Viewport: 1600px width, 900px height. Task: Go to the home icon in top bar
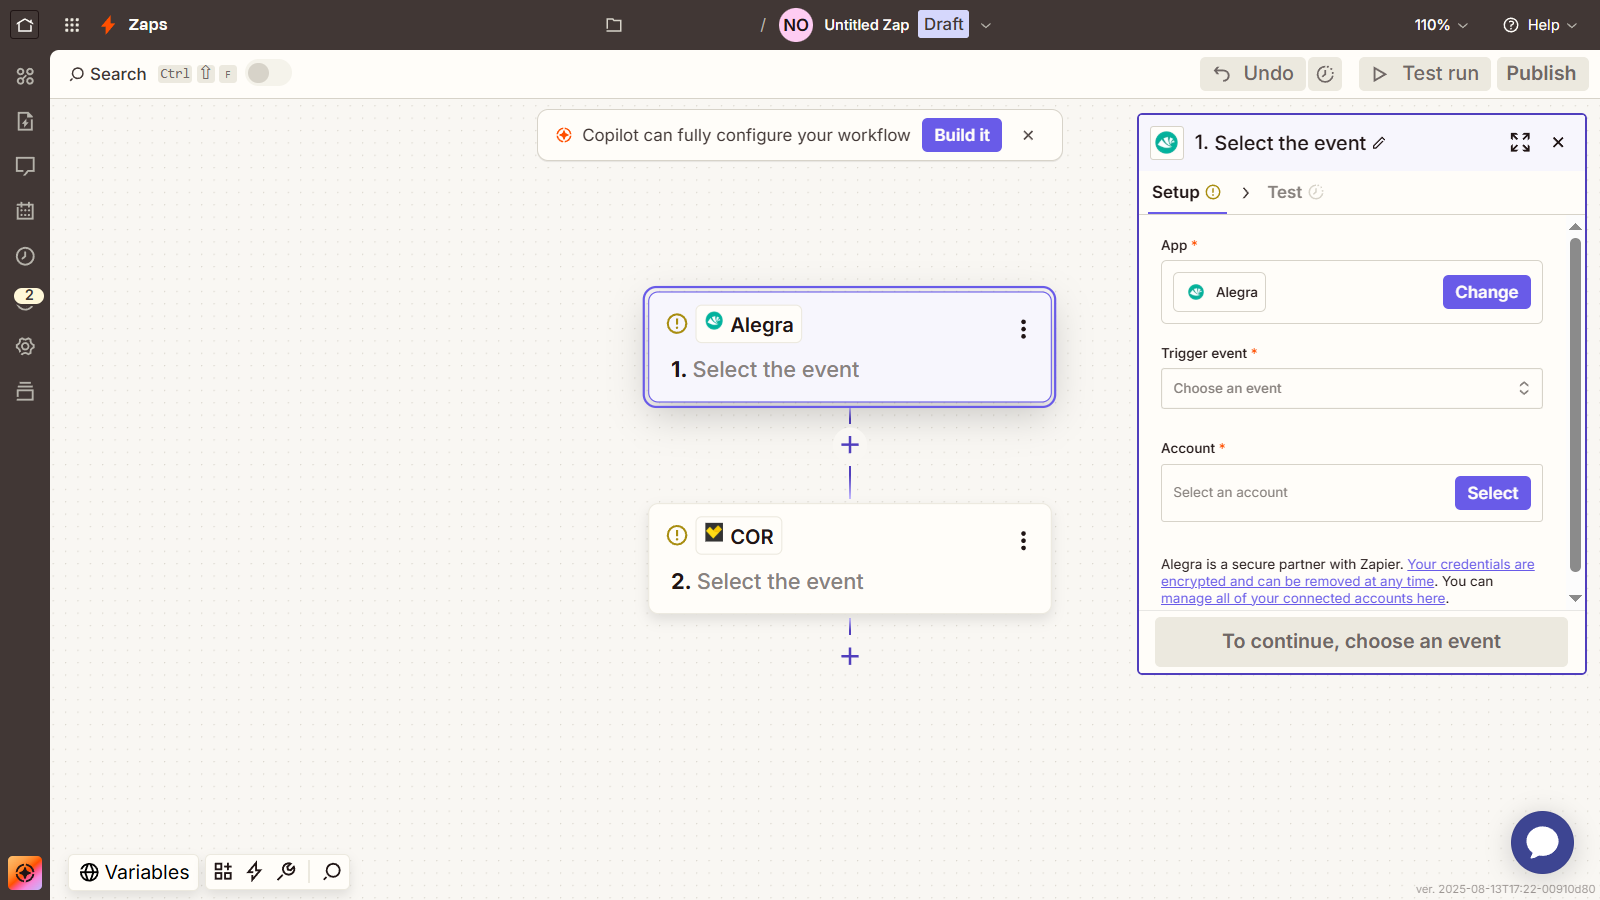coord(25,25)
